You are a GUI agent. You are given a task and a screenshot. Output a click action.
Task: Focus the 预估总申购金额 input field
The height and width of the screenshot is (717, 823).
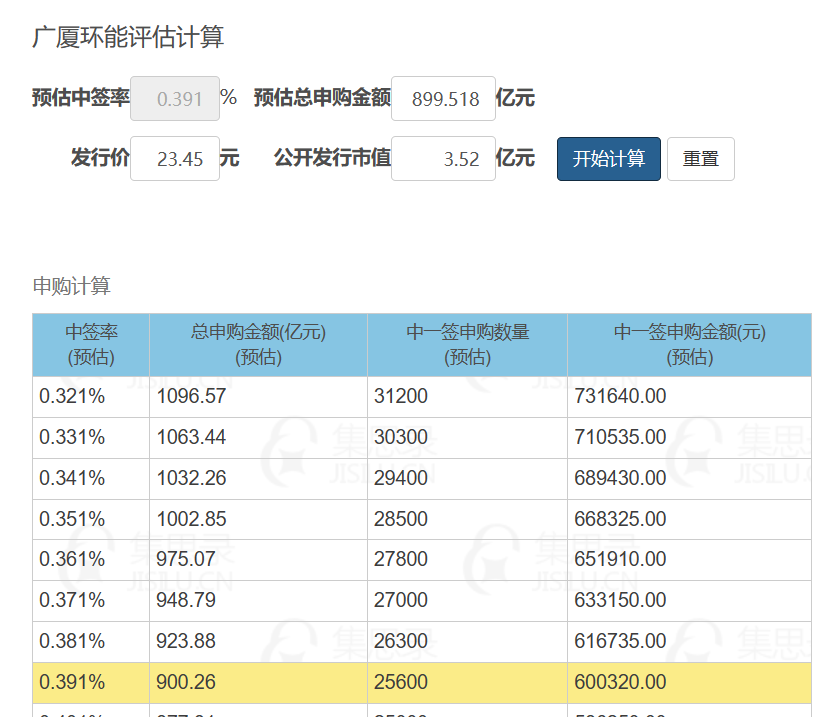coord(443,99)
